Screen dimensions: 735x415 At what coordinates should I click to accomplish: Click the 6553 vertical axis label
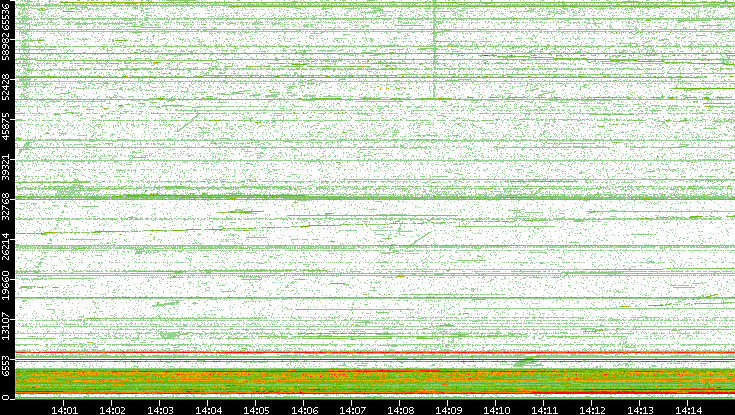pyautogui.click(x=5, y=364)
